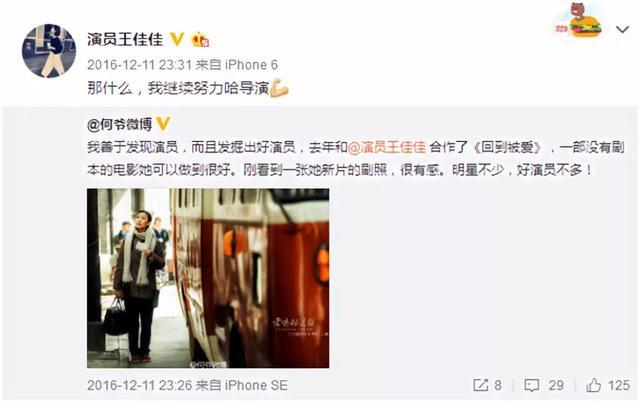Click the gold V verified badge beside 演员王佳佳
Image resolution: width=640 pixels, height=402 pixels.
pos(177,39)
